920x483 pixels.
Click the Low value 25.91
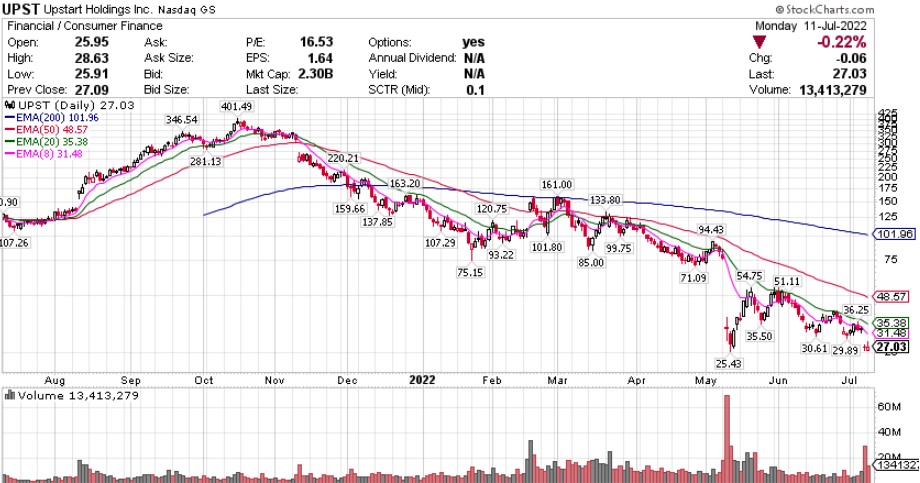click(x=92, y=74)
